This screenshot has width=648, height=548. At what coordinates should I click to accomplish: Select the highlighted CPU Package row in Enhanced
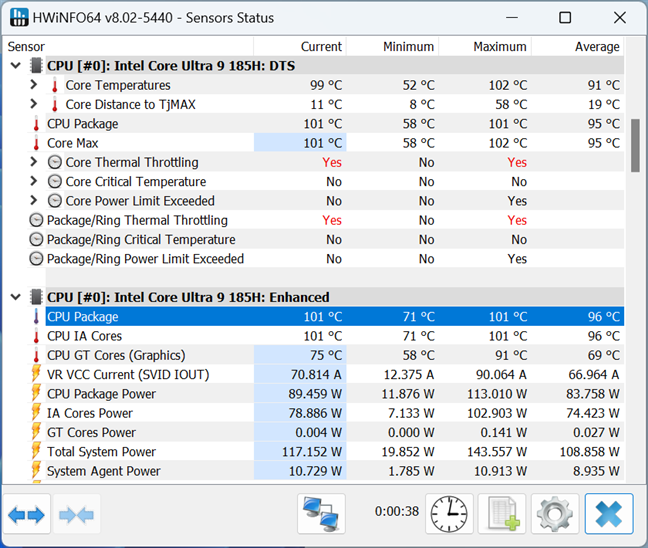pyautogui.click(x=335, y=317)
